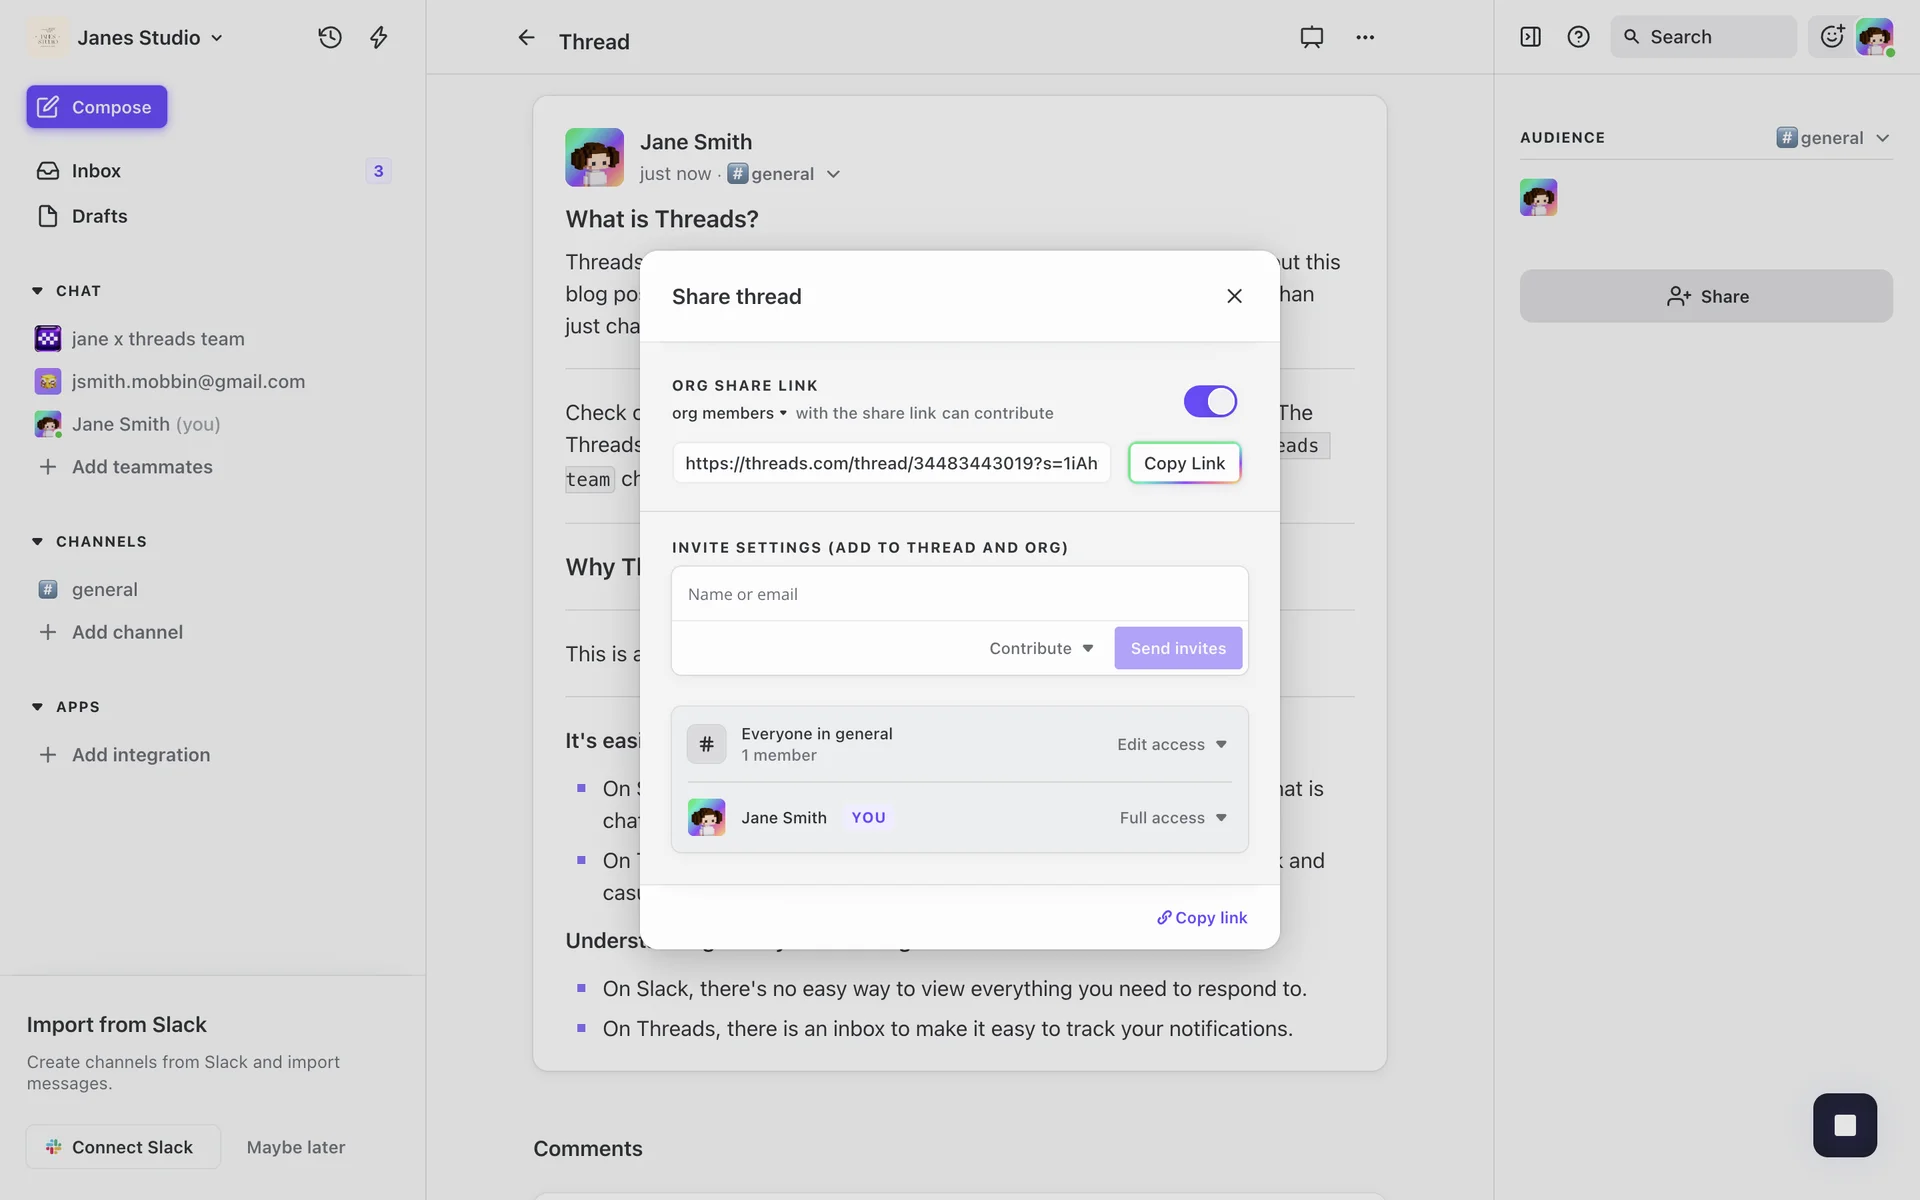This screenshot has height=1200, width=1920.
Task: Open Drafts in the sidebar
Action: click(99, 216)
